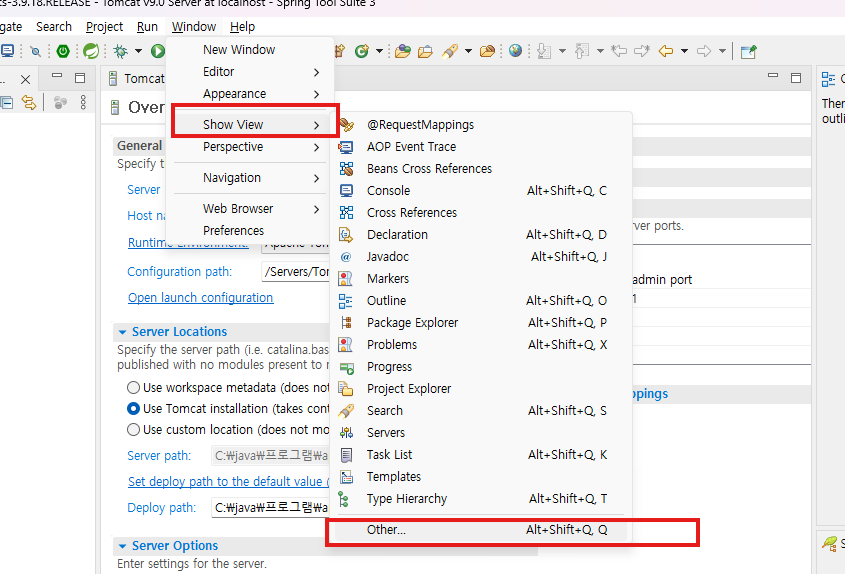845x574 pixels.
Task: Open the debug icon dropdown arrow
Action: 138,51
